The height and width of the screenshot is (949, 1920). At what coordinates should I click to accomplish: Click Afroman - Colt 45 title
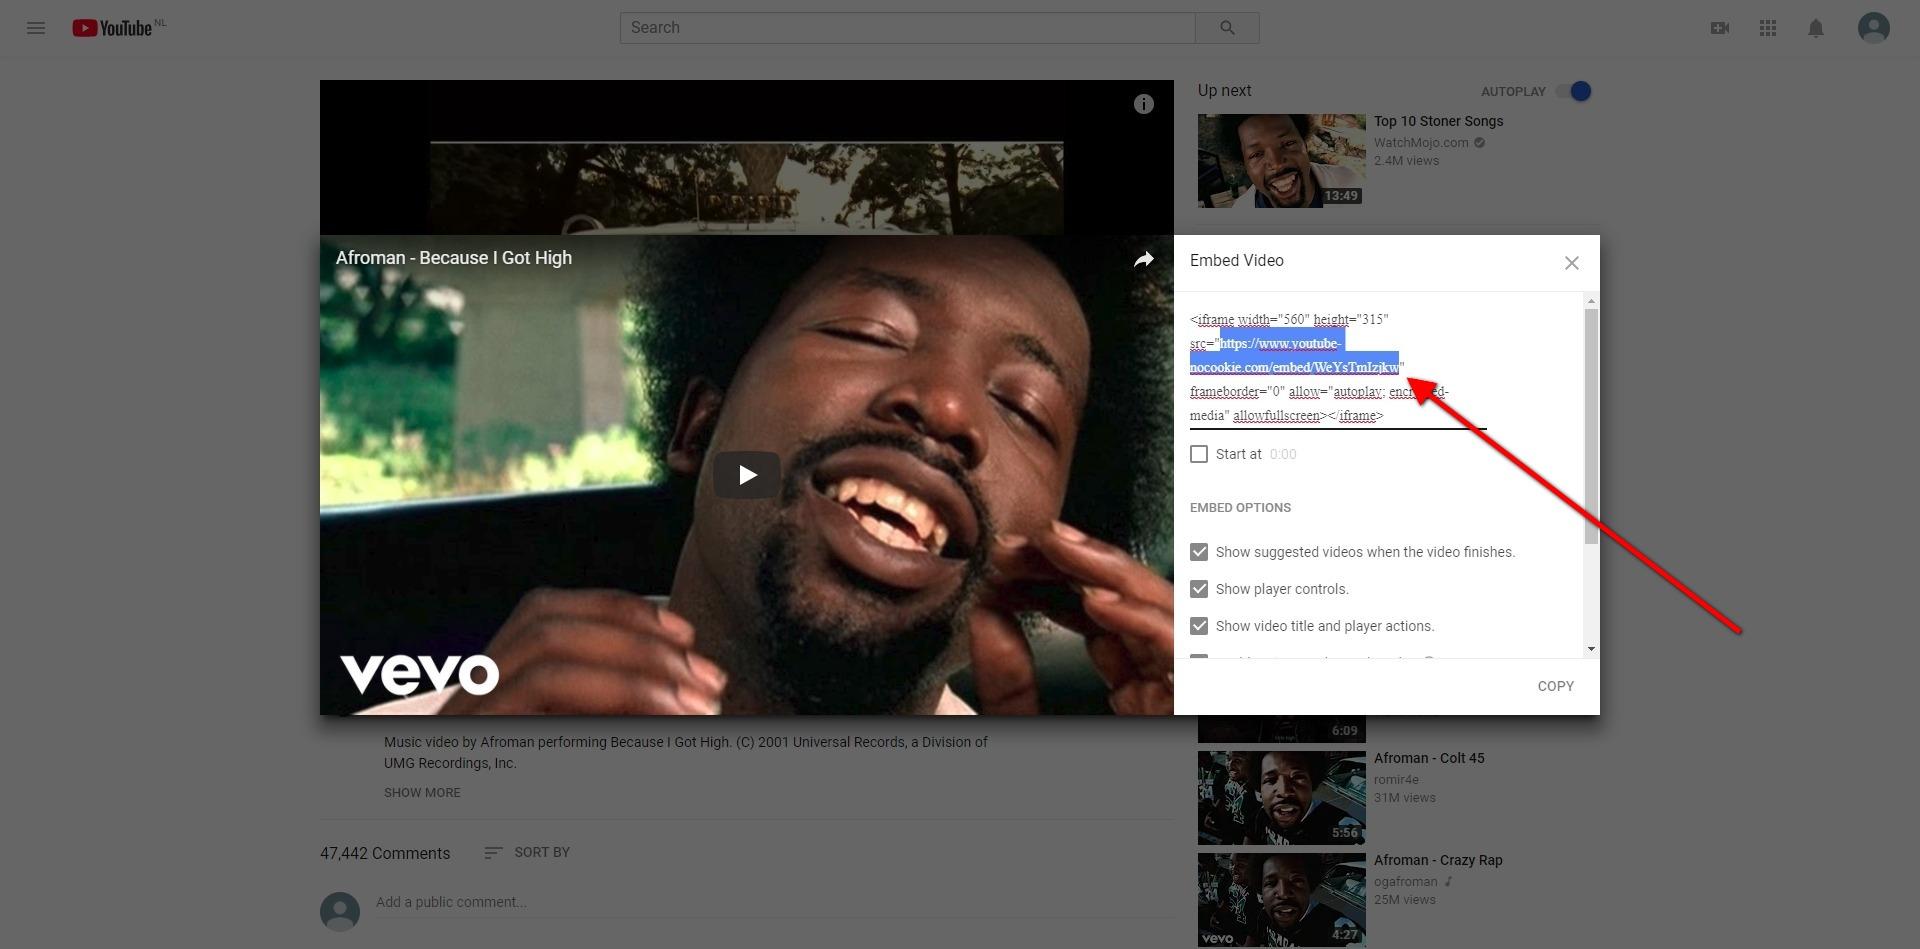click(1429, 758)
